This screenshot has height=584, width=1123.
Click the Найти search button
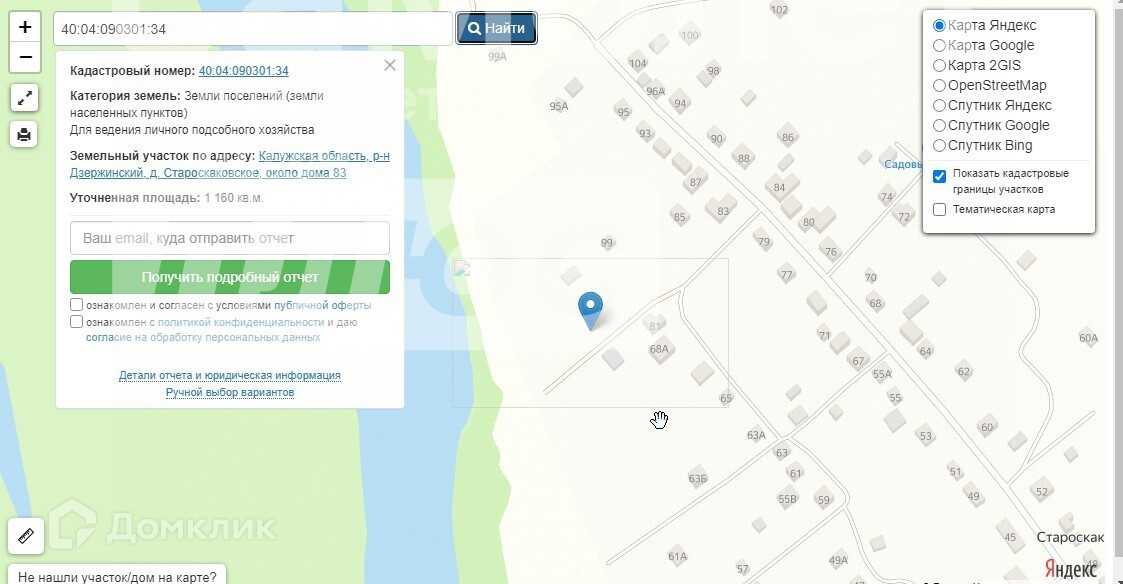(496, 29)
